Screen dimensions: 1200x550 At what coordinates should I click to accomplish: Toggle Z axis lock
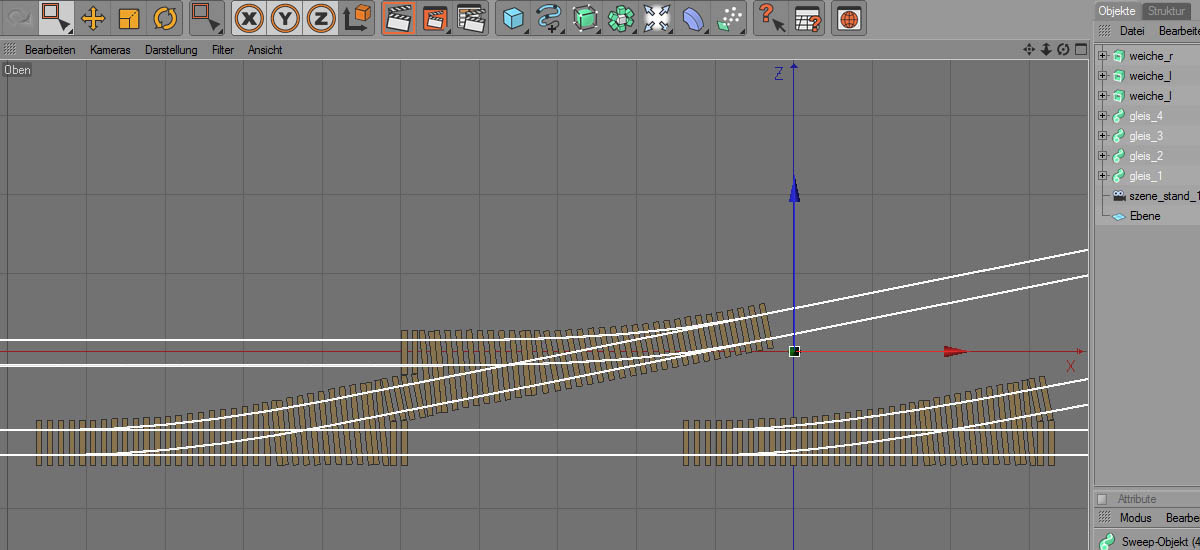tap(320, 18)
